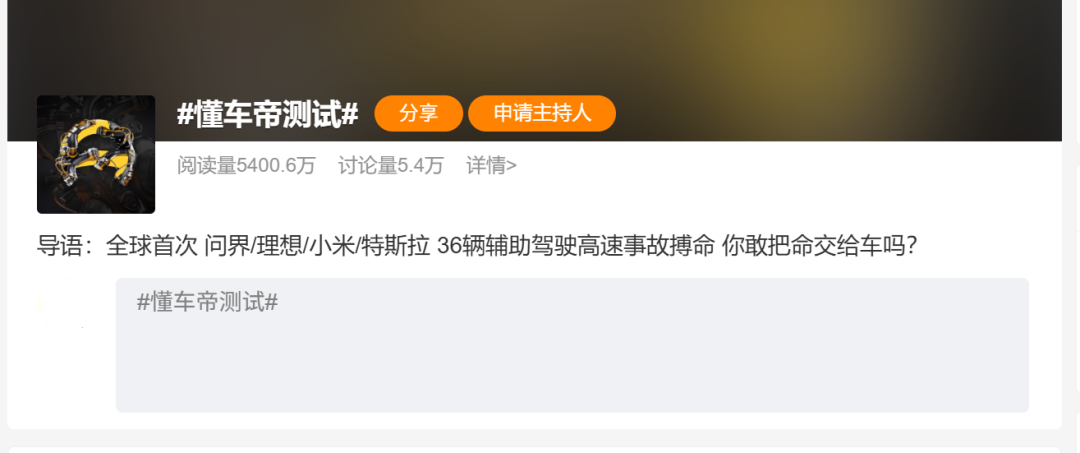The height and width of the screenshot is (453, 1080).
Task: Click the empty lower area of the post box
Action: (x=572, y=372)
